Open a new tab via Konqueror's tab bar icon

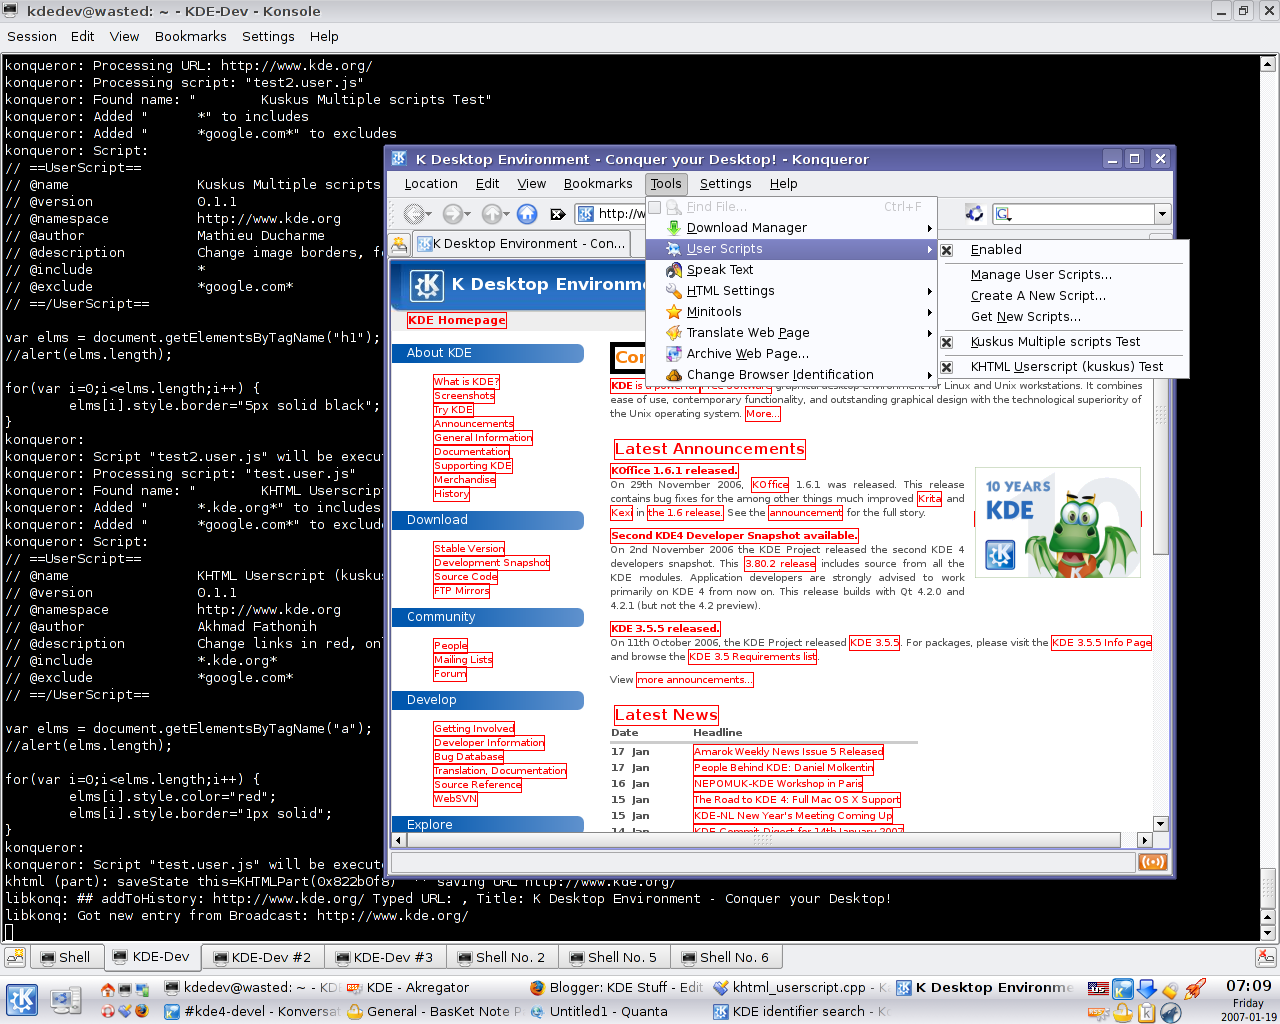(398, 243)
